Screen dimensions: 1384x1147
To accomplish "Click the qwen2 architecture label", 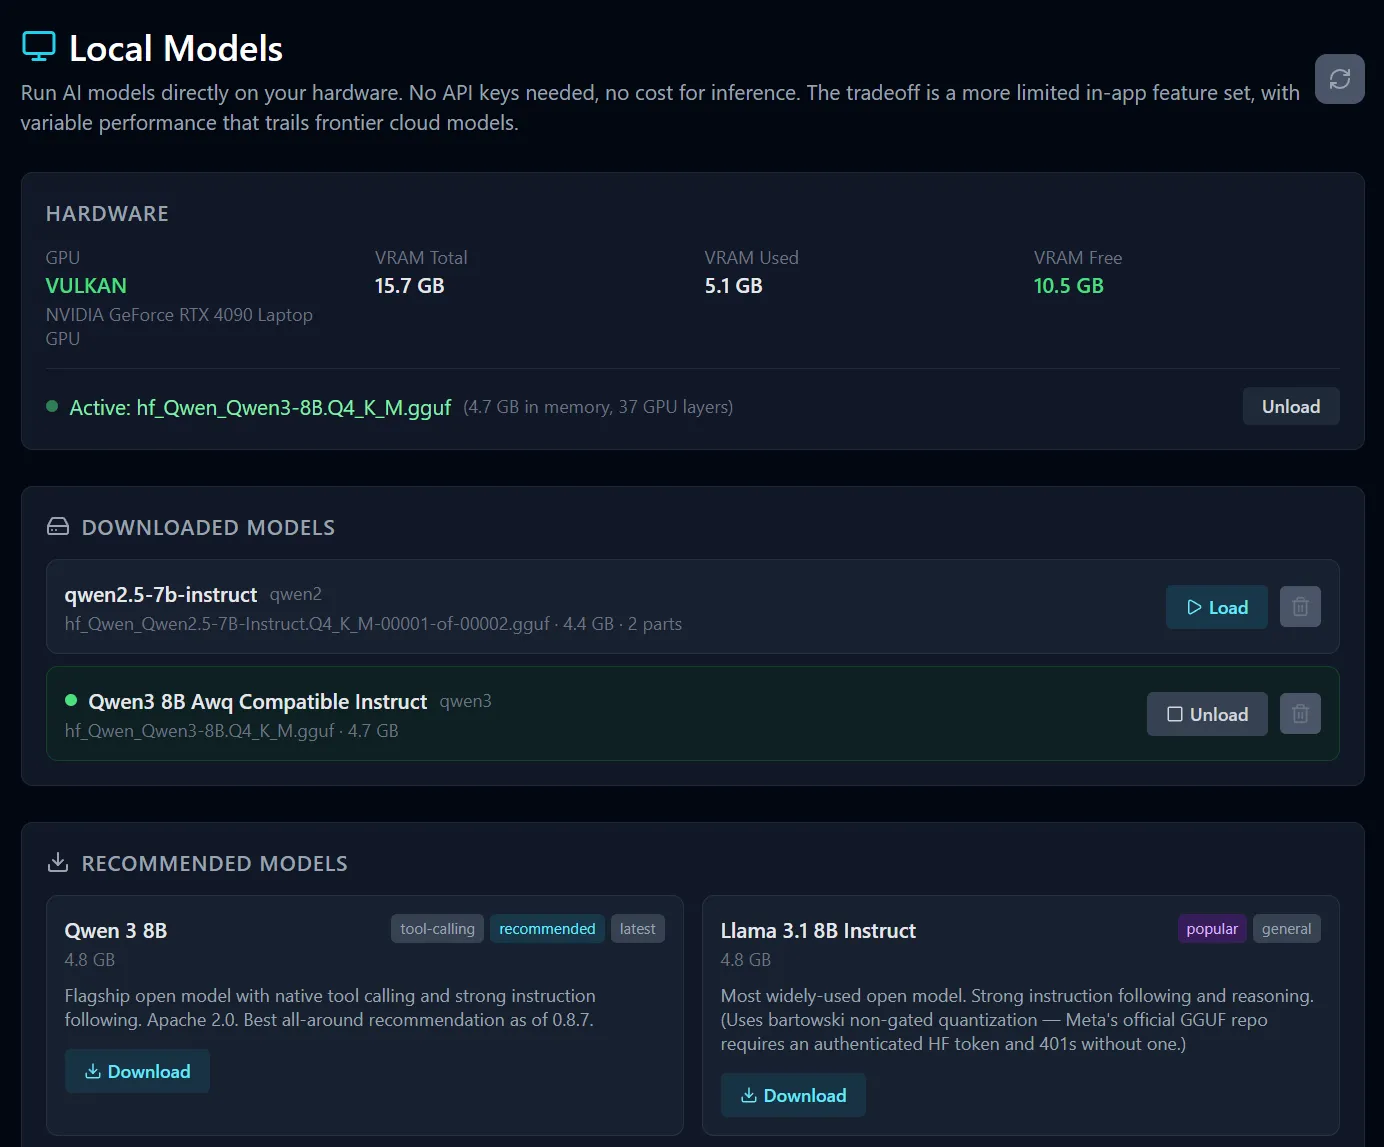I will [296, 594].
